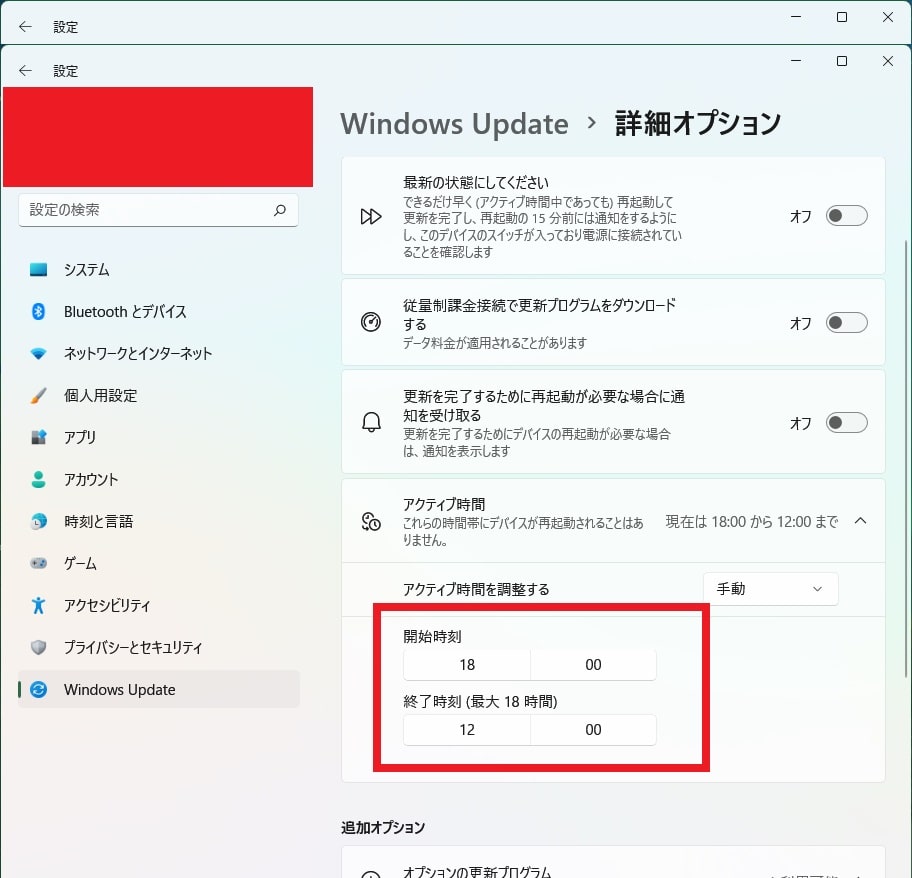Open the 手動 active hours dropdown
This screenshot has height=878, width=912.
click(x=771, y=589)
